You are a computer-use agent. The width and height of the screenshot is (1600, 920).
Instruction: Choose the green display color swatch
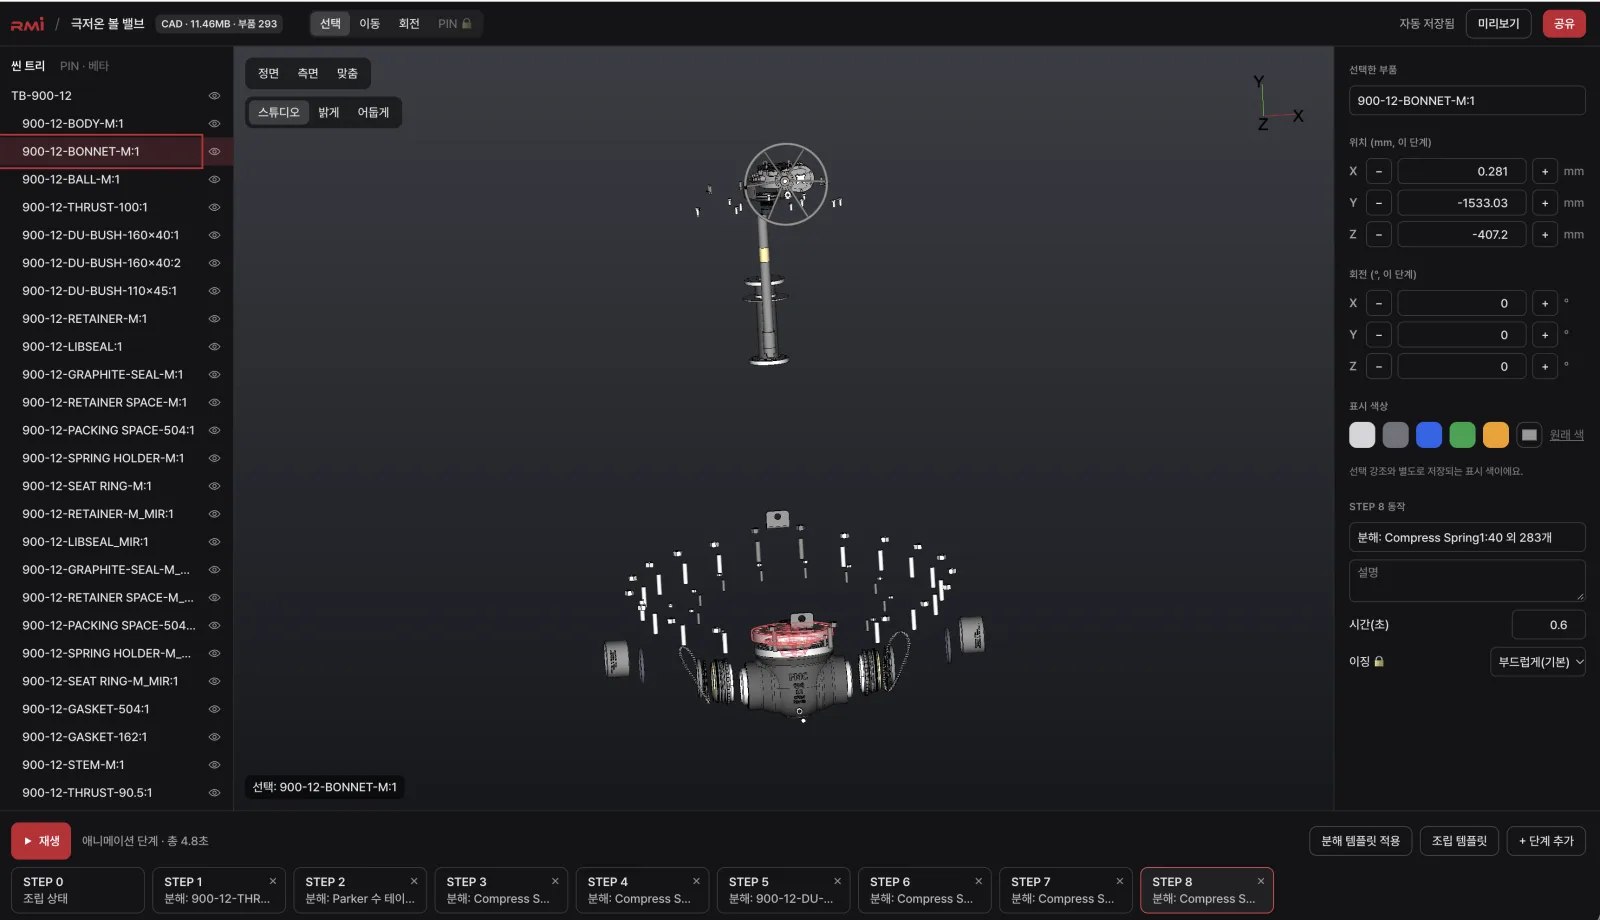(1462, 435)
